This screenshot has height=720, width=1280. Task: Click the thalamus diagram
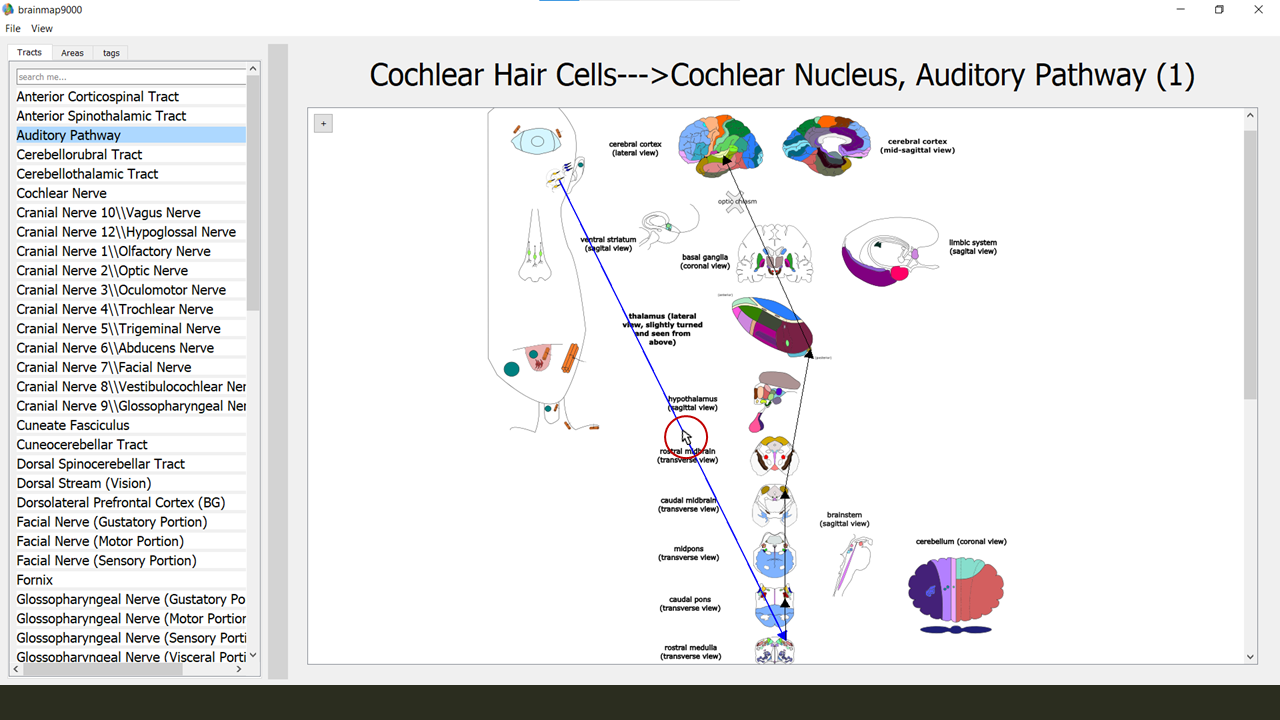pos(772,327)
